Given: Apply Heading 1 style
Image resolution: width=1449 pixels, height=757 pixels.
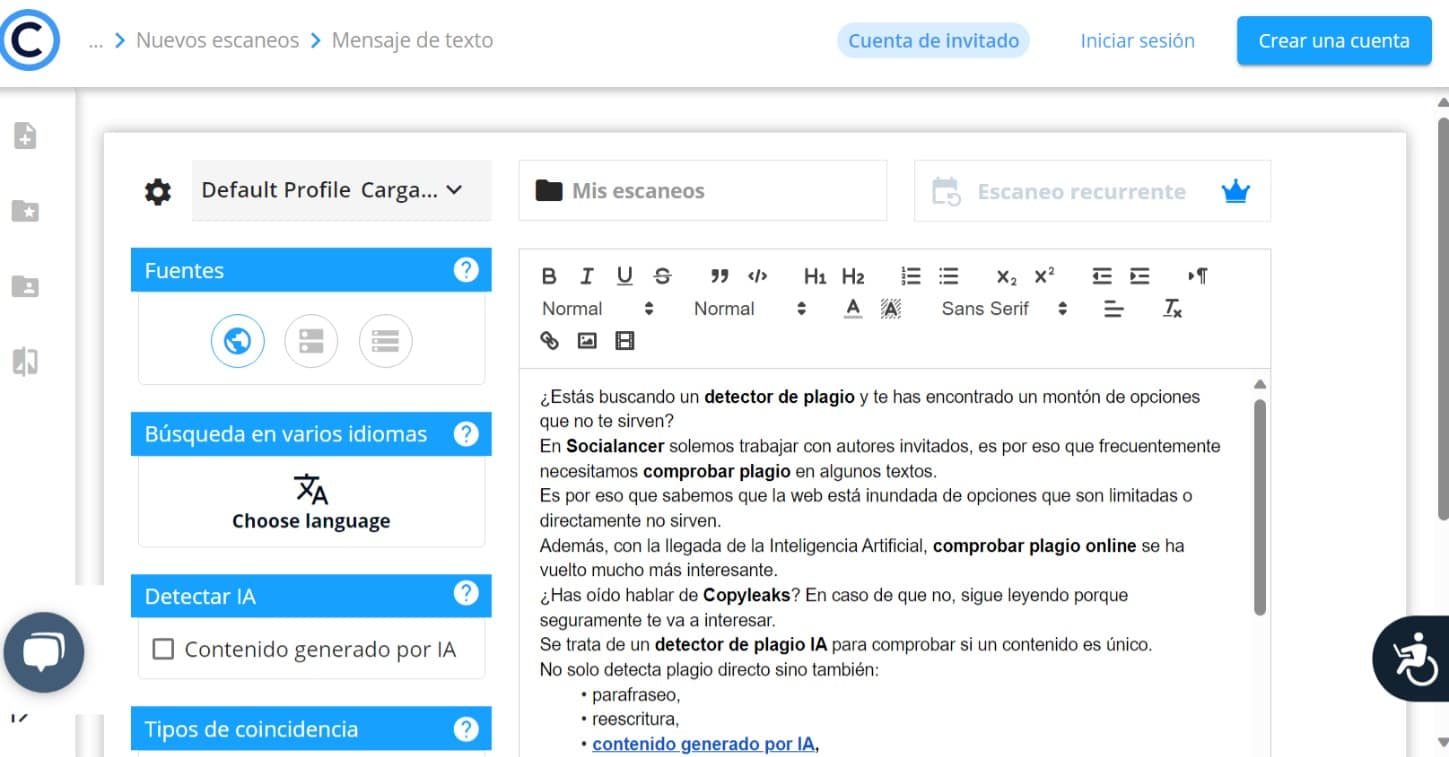Looking at the screenshot, I should [815, 276].
